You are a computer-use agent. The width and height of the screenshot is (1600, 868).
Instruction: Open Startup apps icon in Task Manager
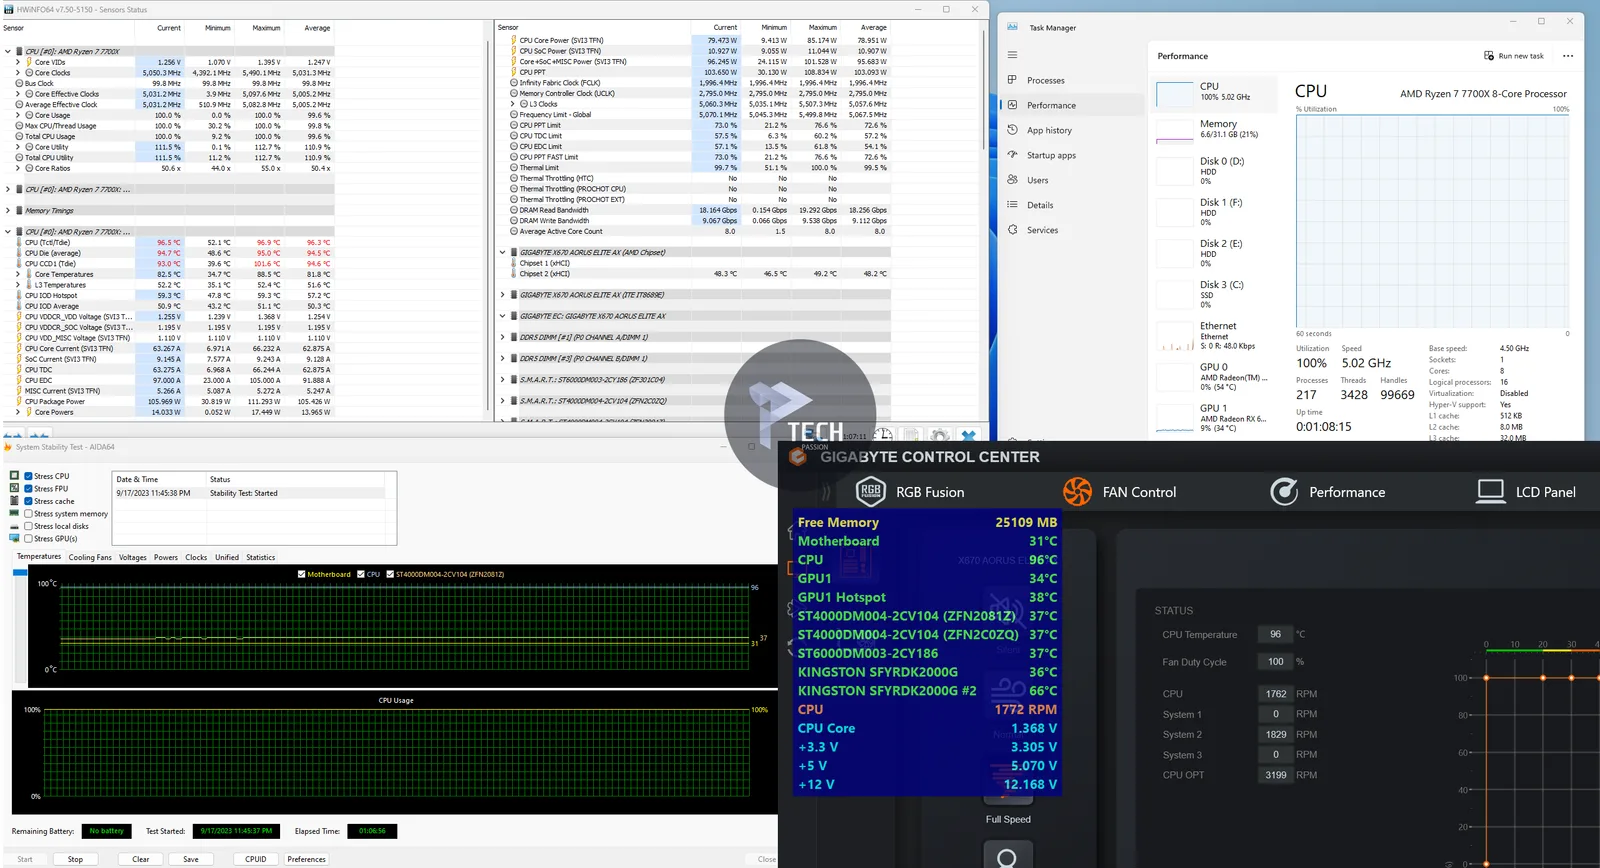[x=1012, y=155]
